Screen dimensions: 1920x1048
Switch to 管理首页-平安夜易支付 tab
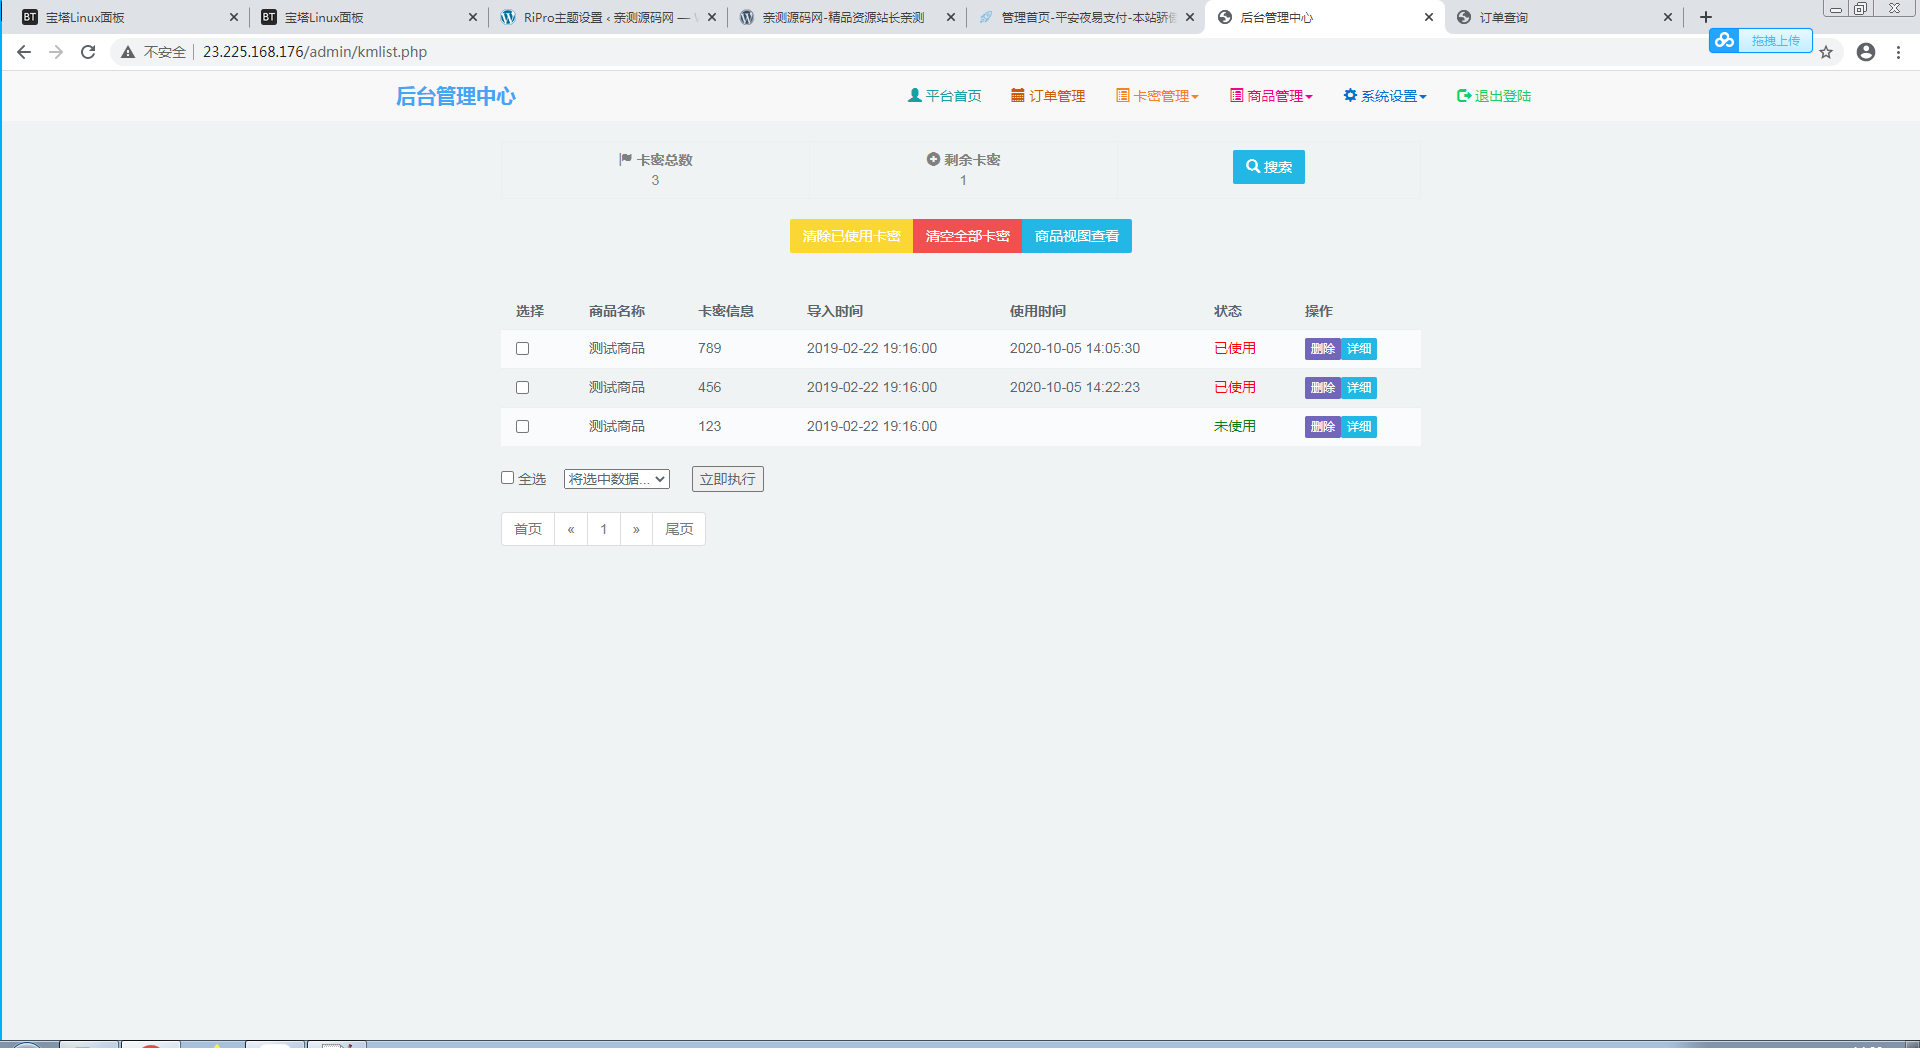(x=1086, y=17)
